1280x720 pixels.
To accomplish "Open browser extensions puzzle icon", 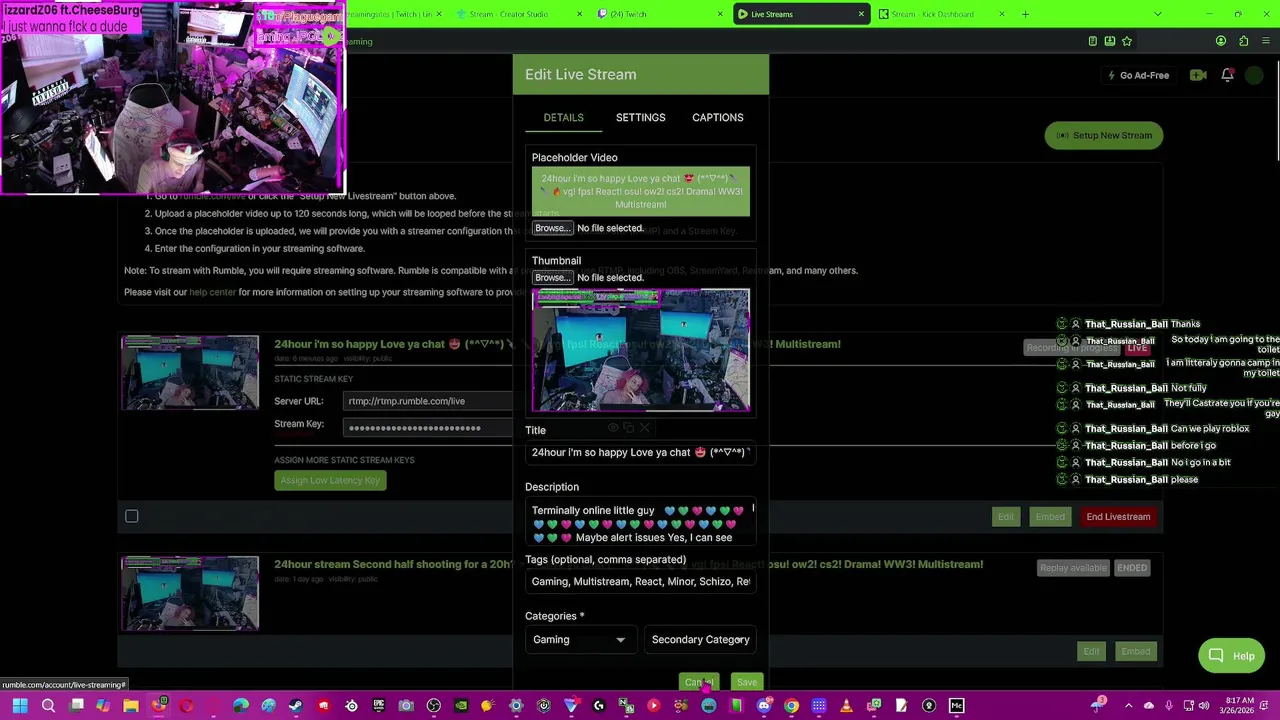I will (1243, 41).
